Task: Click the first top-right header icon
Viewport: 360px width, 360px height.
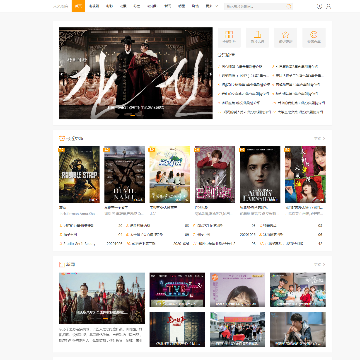Action: pyautogui.click(x=319, y=6)
